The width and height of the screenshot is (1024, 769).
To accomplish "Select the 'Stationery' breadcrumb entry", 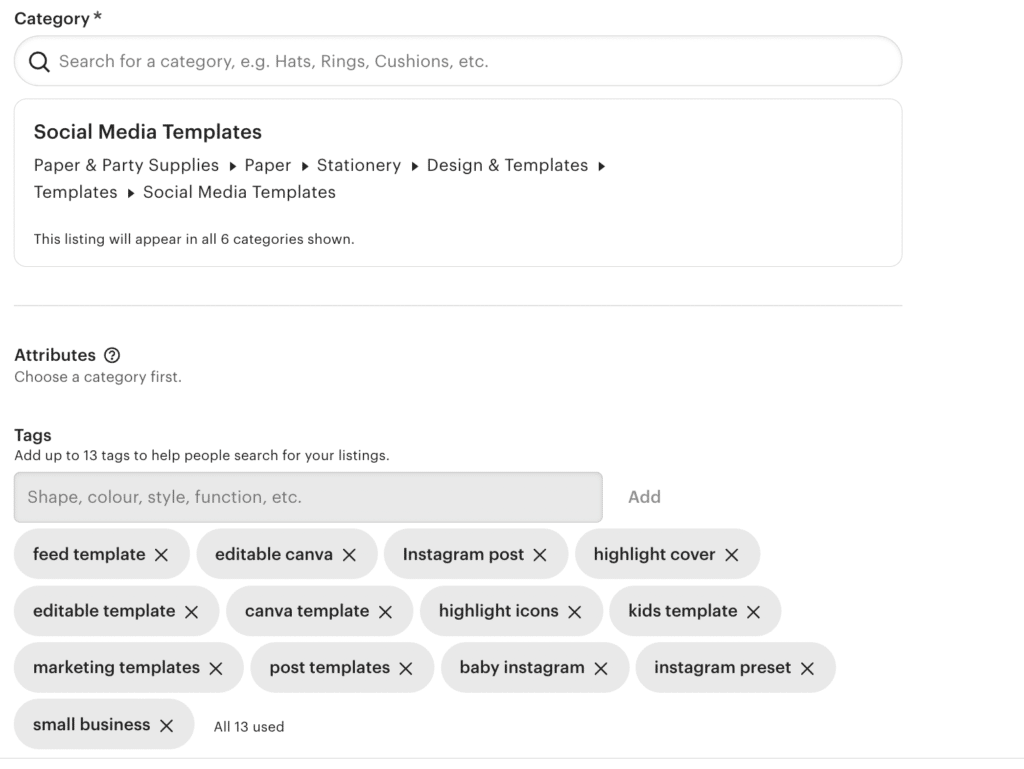I will pyautogui.click(x=359, y=165).
